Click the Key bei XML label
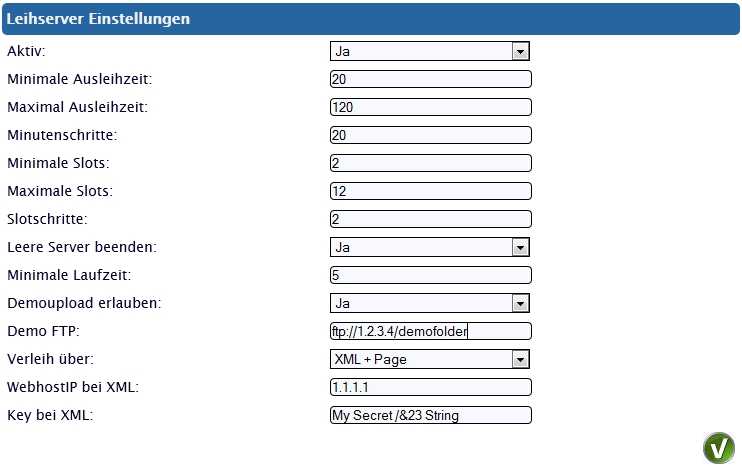The height and width of the screenshot is (465, 742). pos(50,415)
